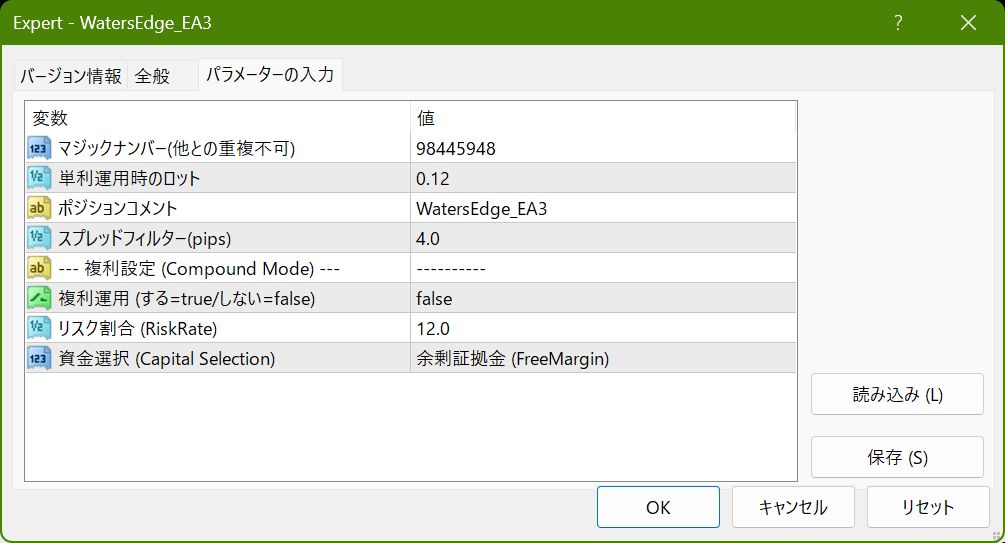
Task: Click the integer icon beside マジックナンバー
Action: [x=39, y=149]
